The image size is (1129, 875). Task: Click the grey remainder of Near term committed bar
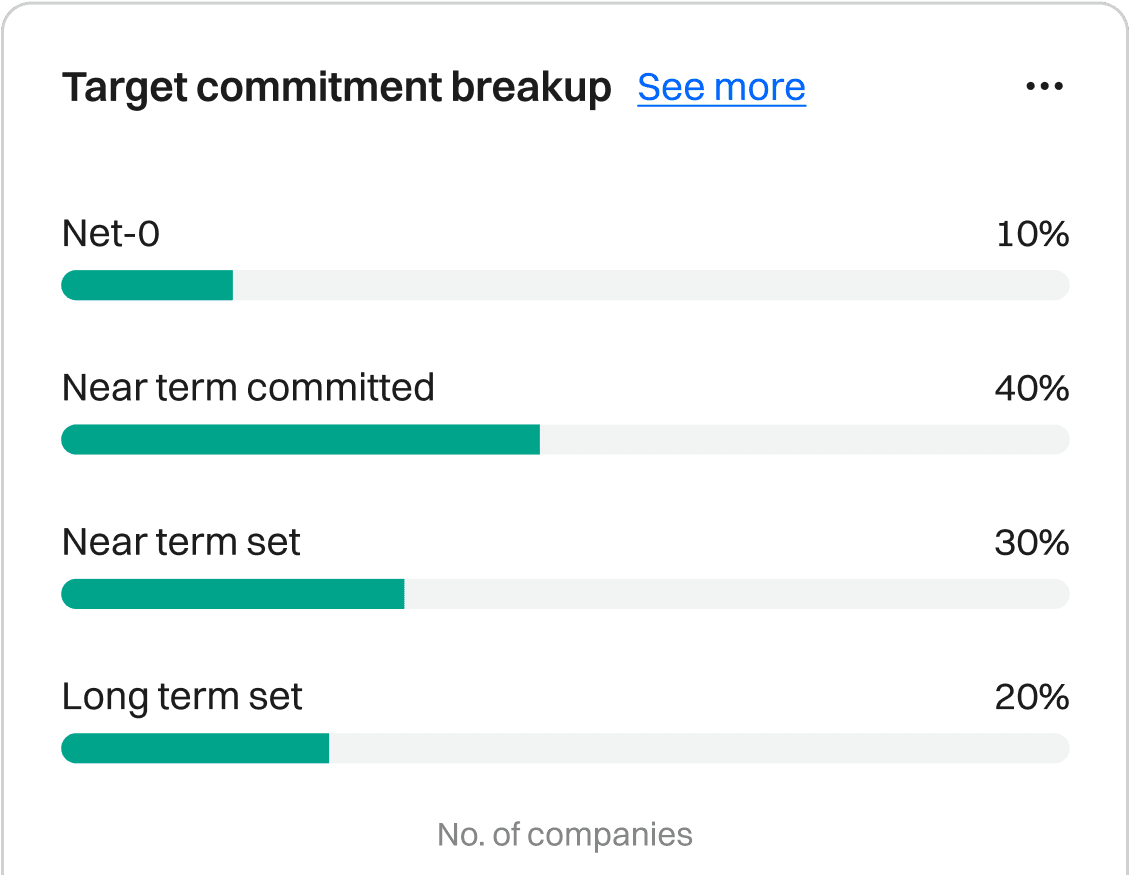click(x=804, y=439)
